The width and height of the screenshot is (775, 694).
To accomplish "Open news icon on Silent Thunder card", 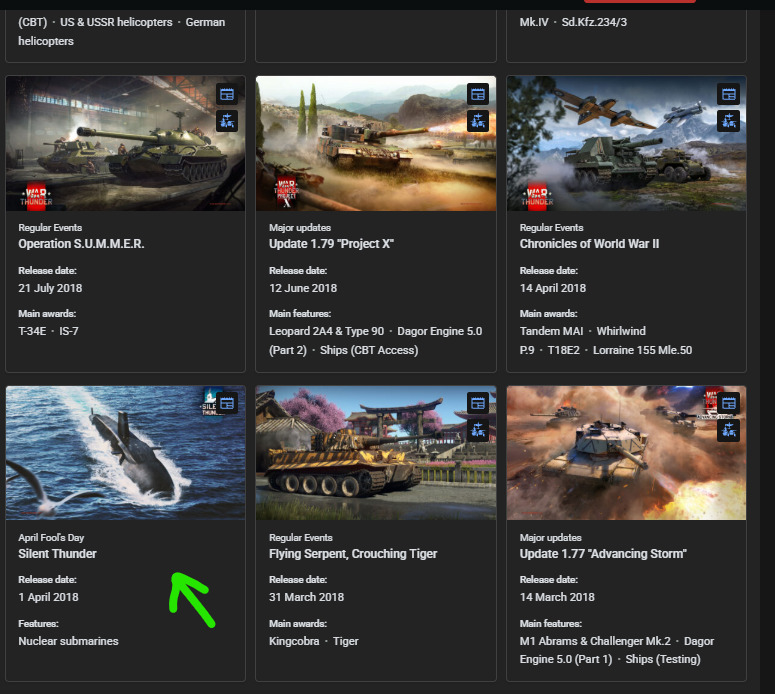I will [x=227, y=403].
